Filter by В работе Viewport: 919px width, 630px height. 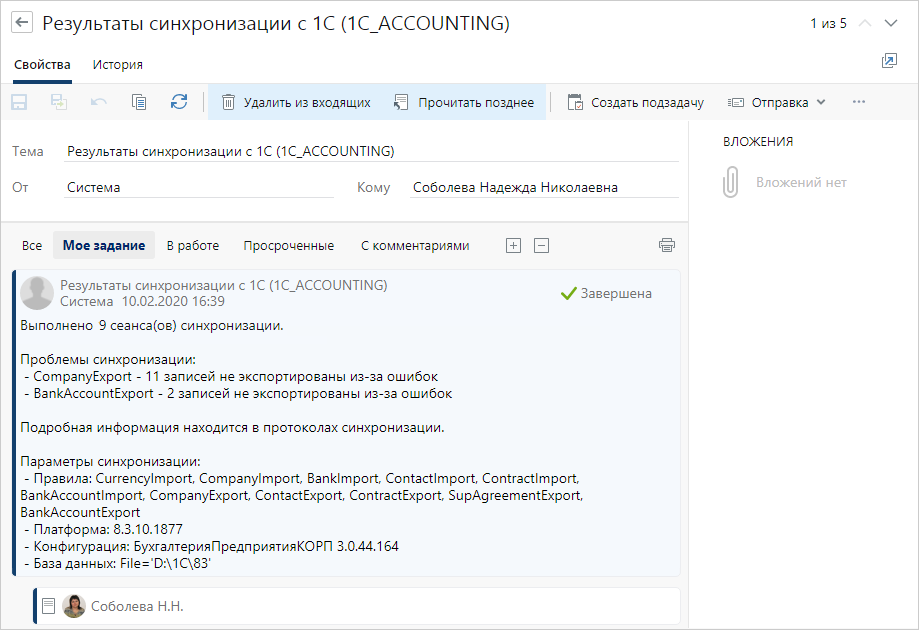point(192,245)
